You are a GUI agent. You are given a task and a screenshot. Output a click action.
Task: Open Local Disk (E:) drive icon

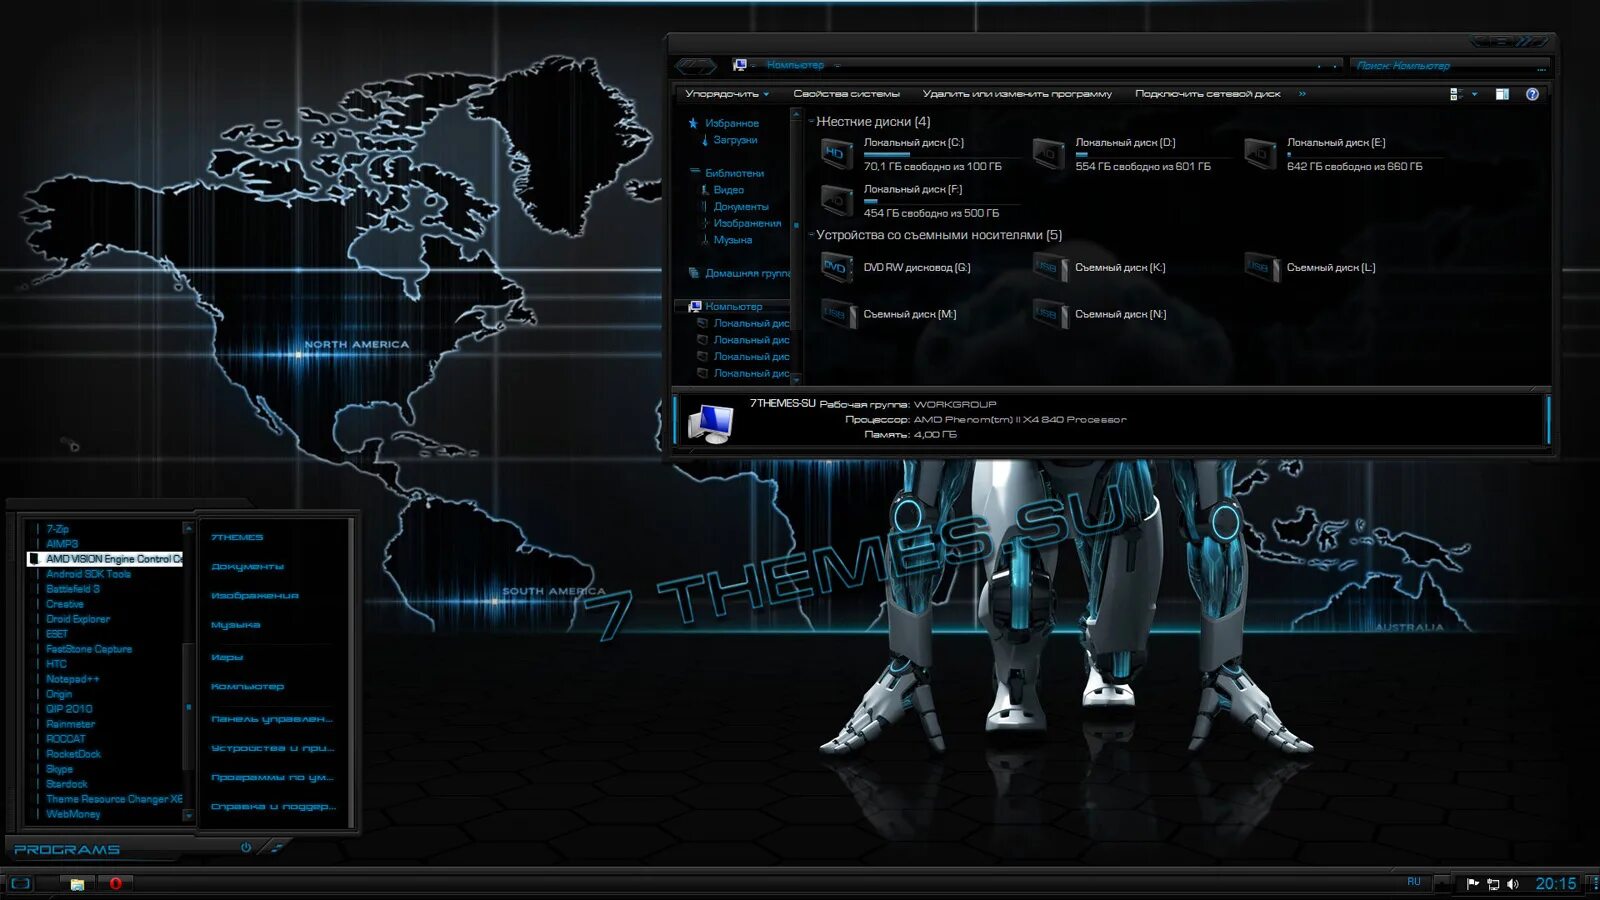click(x=1260, y=154)
